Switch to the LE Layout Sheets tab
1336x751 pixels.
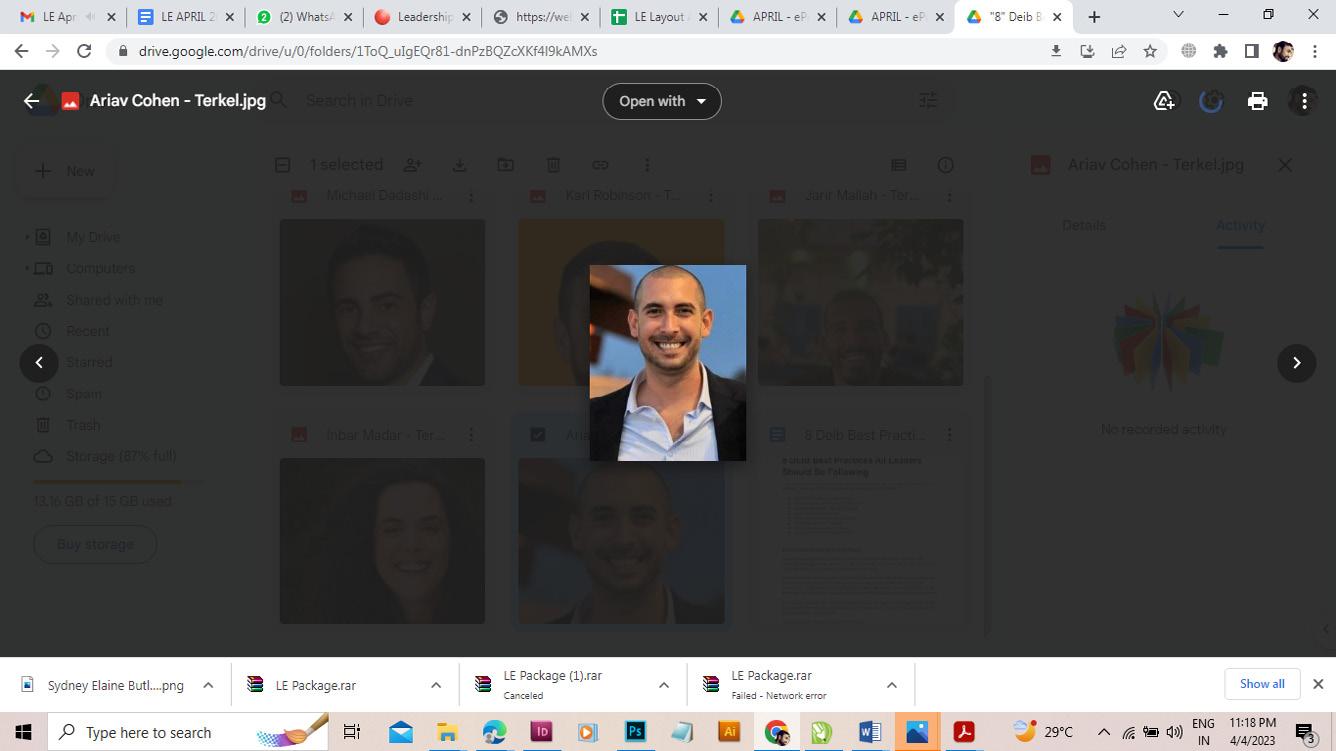(x=660, y=17)
